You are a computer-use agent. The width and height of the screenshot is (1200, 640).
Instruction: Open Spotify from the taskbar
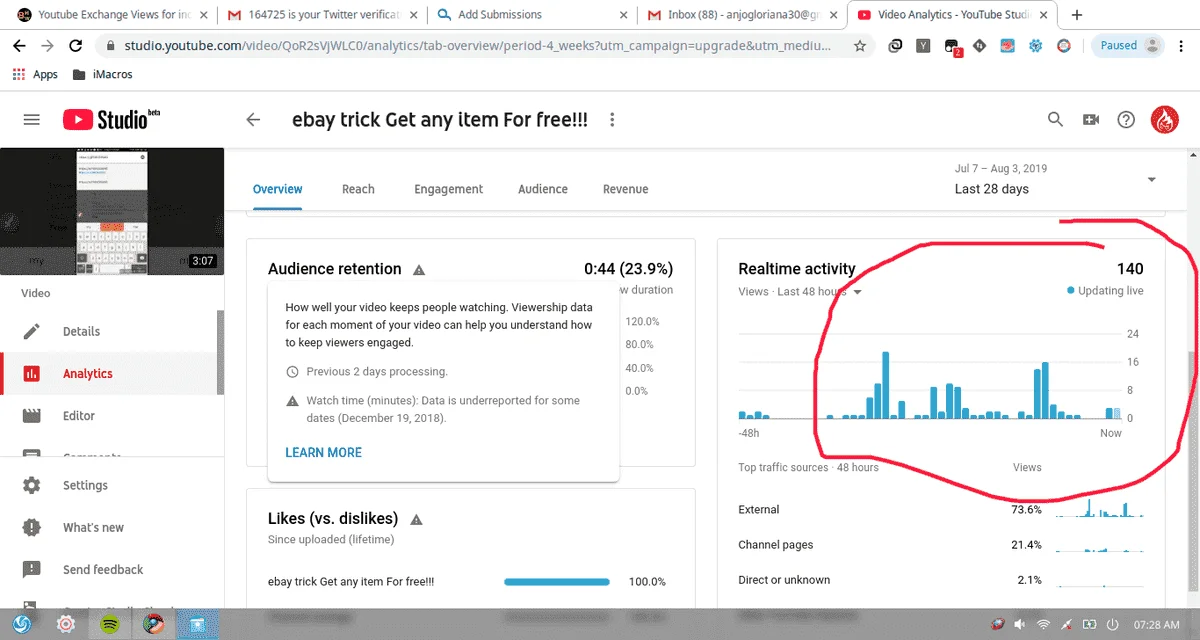109,624
